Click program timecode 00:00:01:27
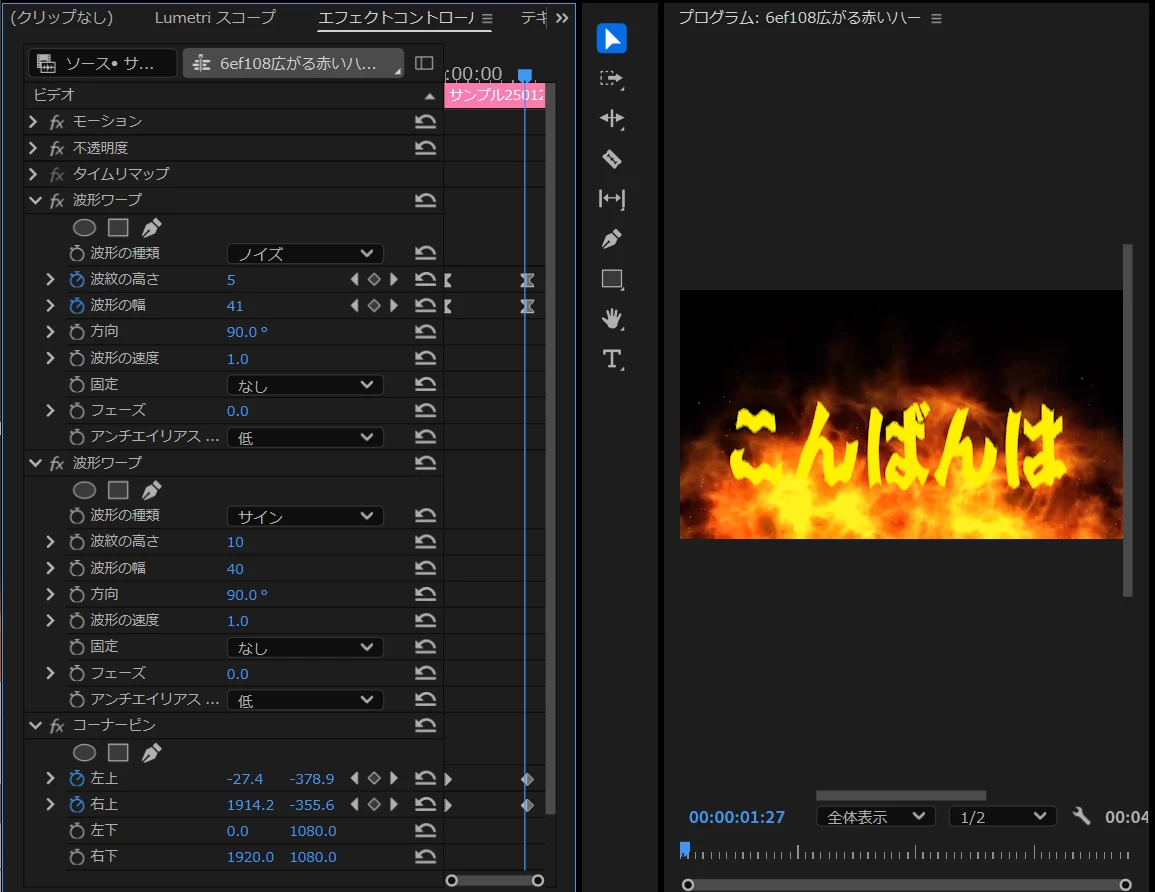1155x892 pixels. click(737, 817)
